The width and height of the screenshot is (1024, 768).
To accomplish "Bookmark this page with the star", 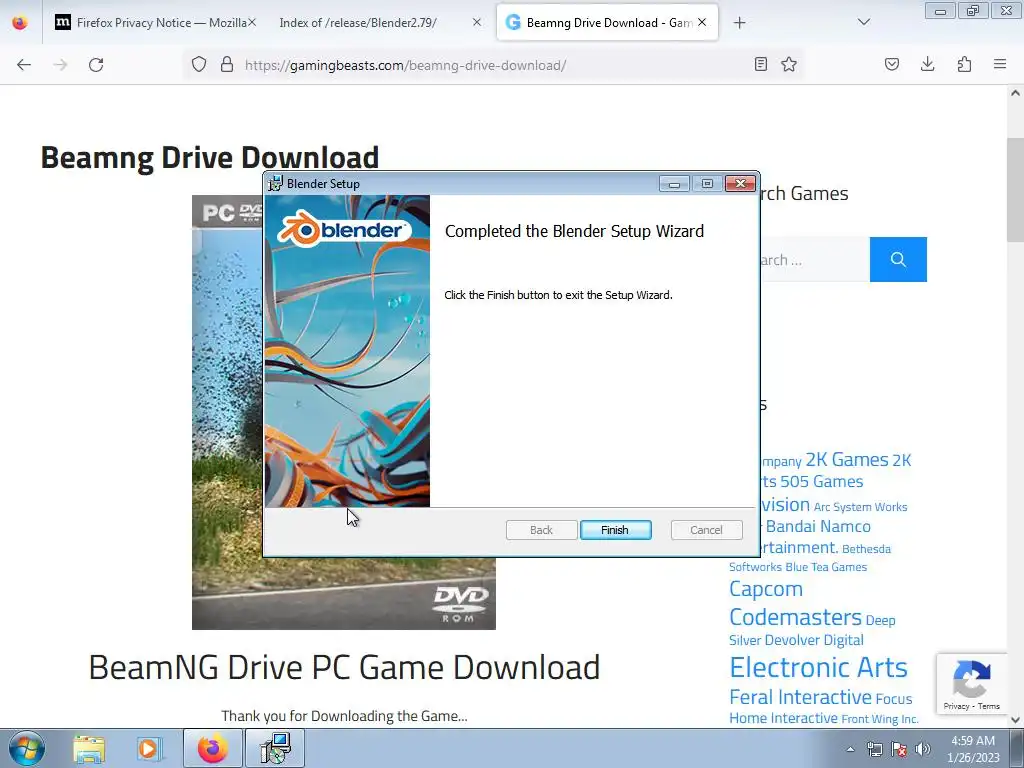I will click(789, 64).
